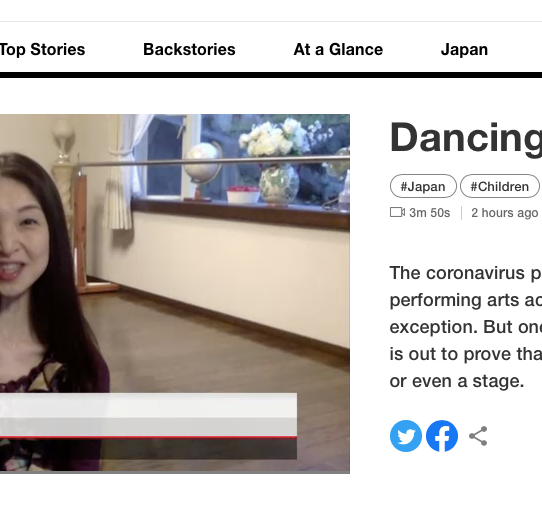
Task: Select the At a Glance tab
Action: pos(338,49)
